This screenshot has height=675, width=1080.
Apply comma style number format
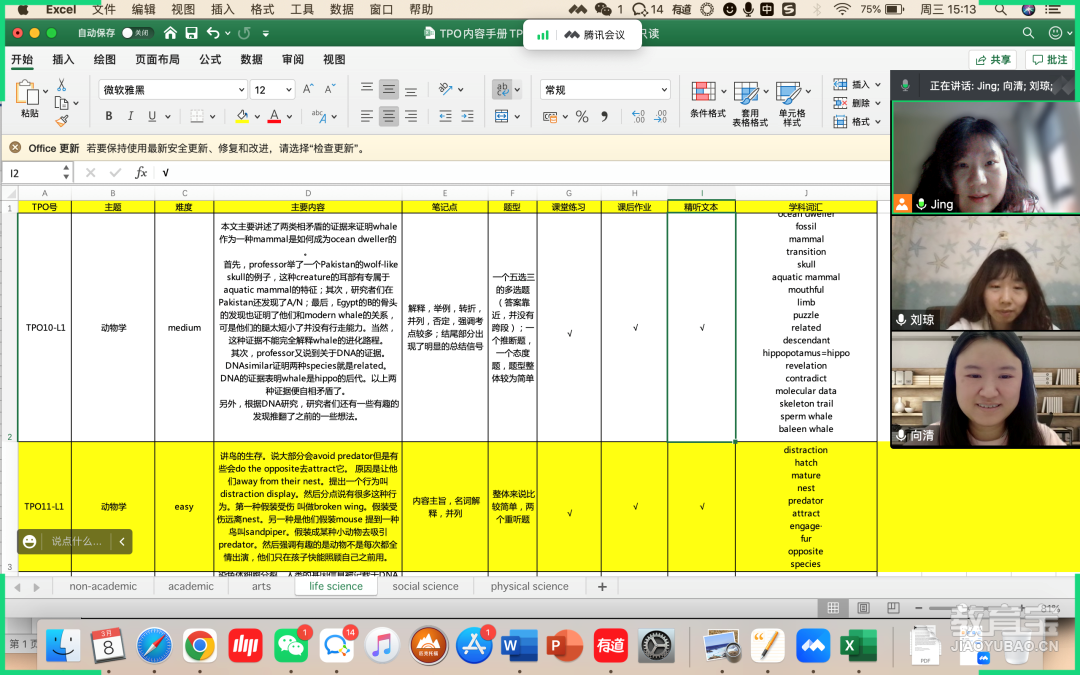click(x=604, y=116)
